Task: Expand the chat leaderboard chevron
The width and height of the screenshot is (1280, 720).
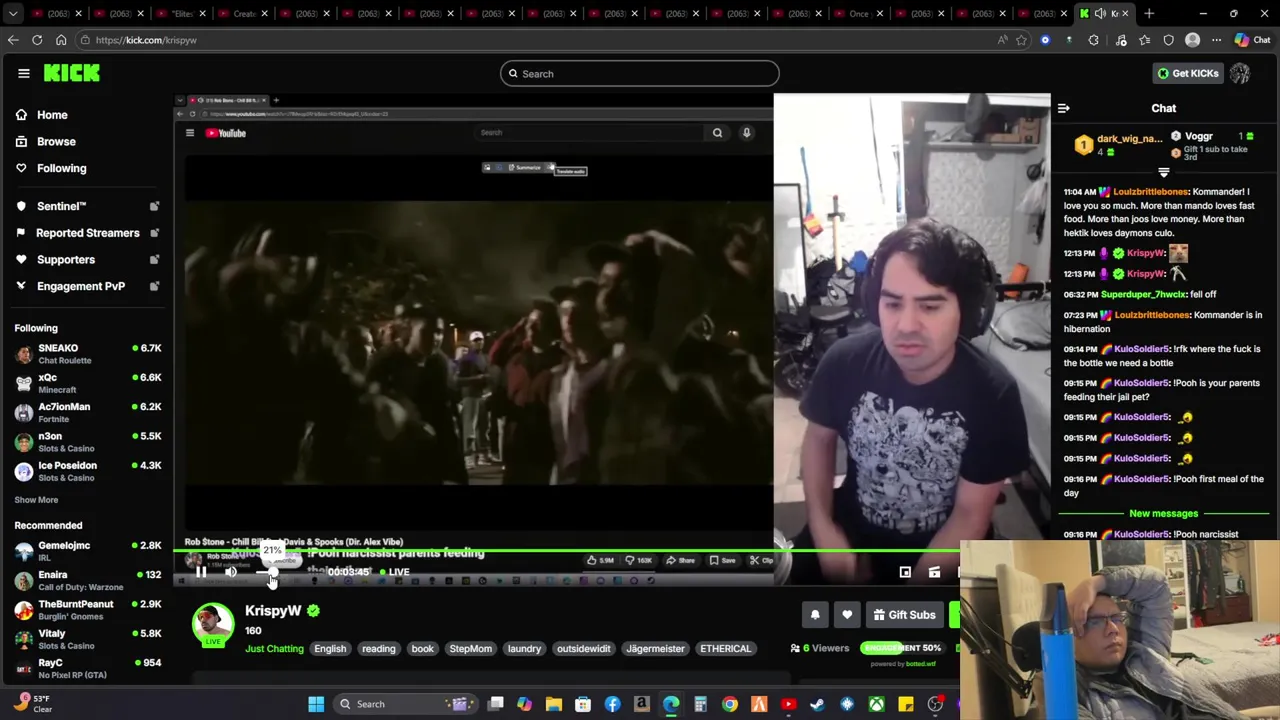Action: click(1163, 173)
